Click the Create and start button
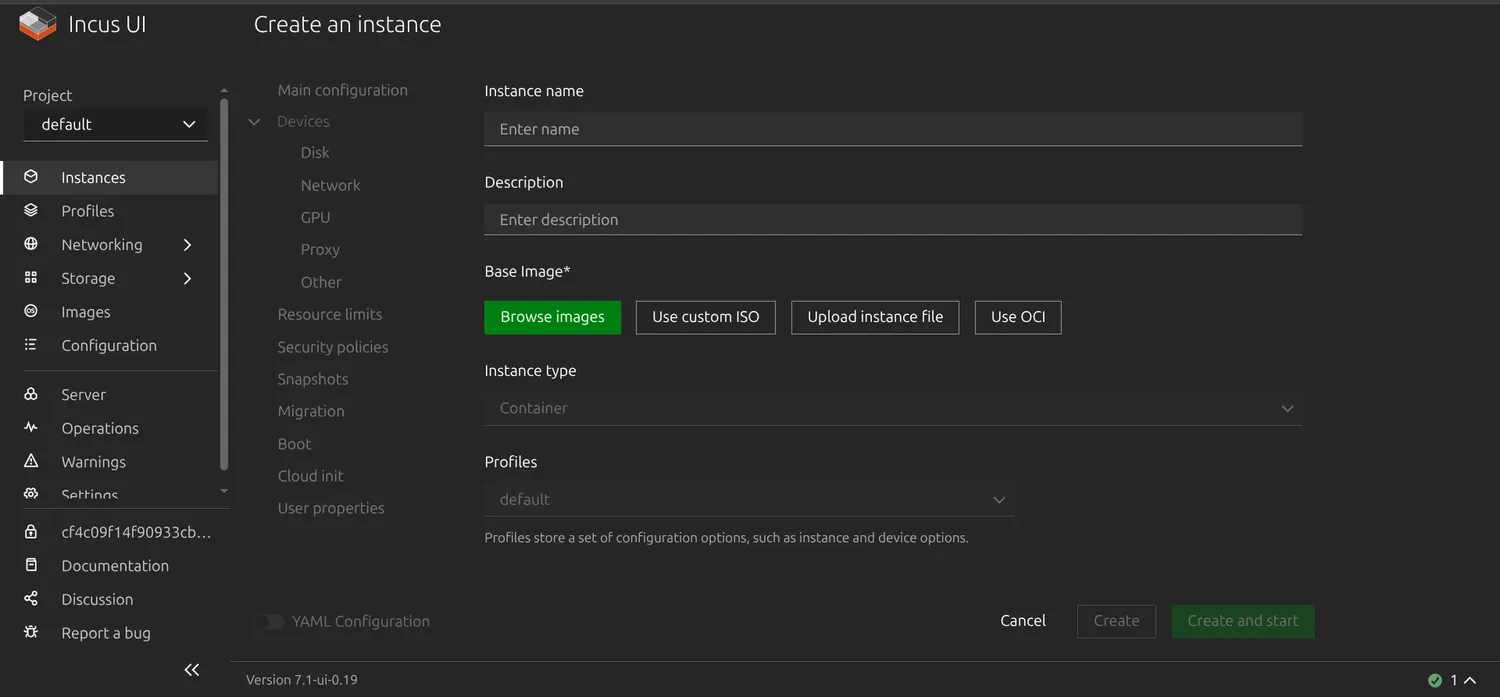Image resolution: width=1500 pixels, height=697 pixels. (x=1243, y=621)
